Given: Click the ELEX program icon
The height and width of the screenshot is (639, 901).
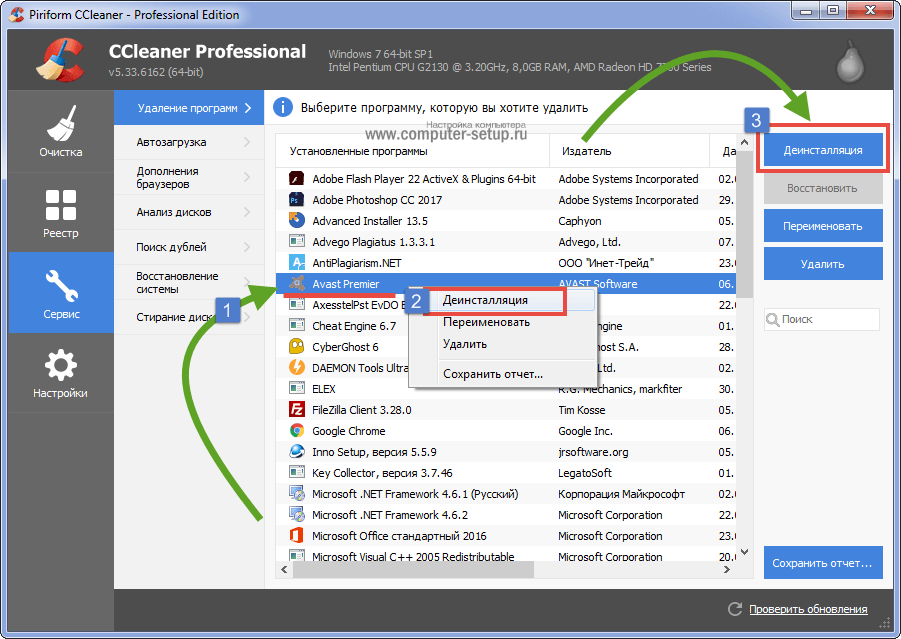Looking at the screenshot, I should tap(297, 388).
